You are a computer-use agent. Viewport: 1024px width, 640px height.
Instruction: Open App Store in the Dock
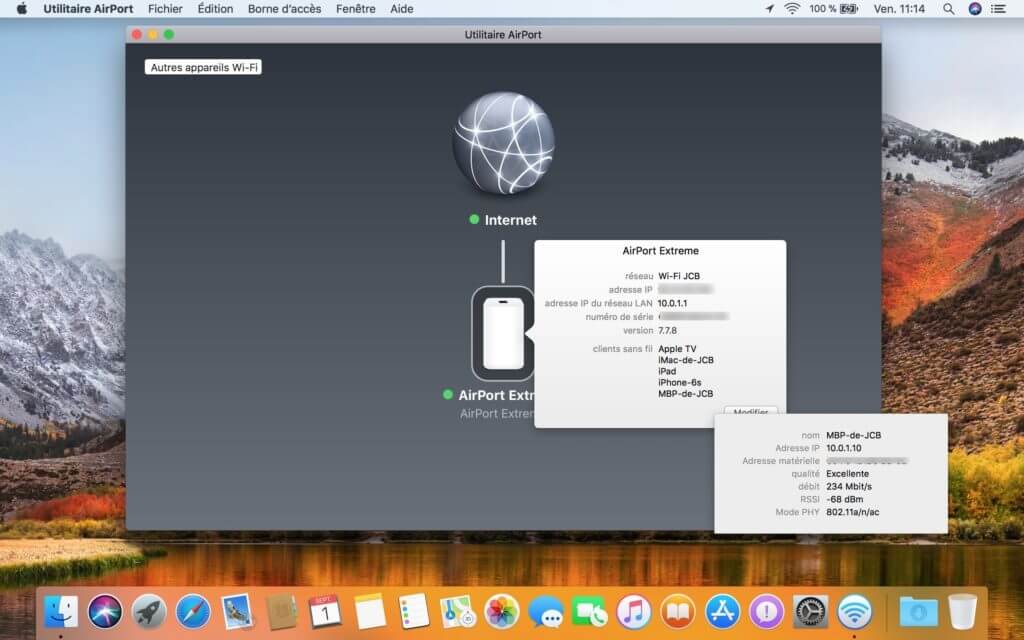point(722,612)
